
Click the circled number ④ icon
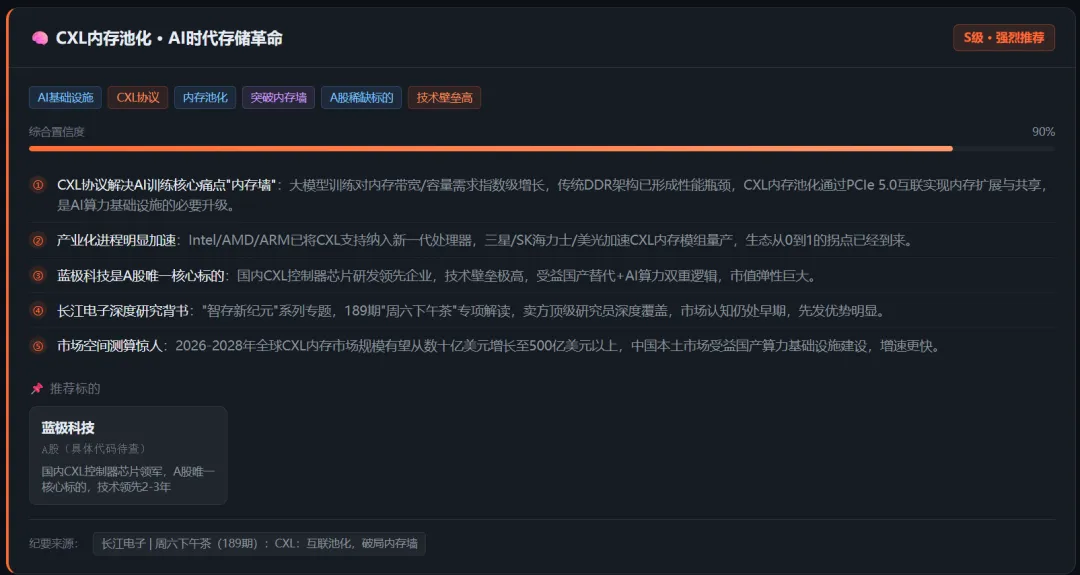[39, 311]
